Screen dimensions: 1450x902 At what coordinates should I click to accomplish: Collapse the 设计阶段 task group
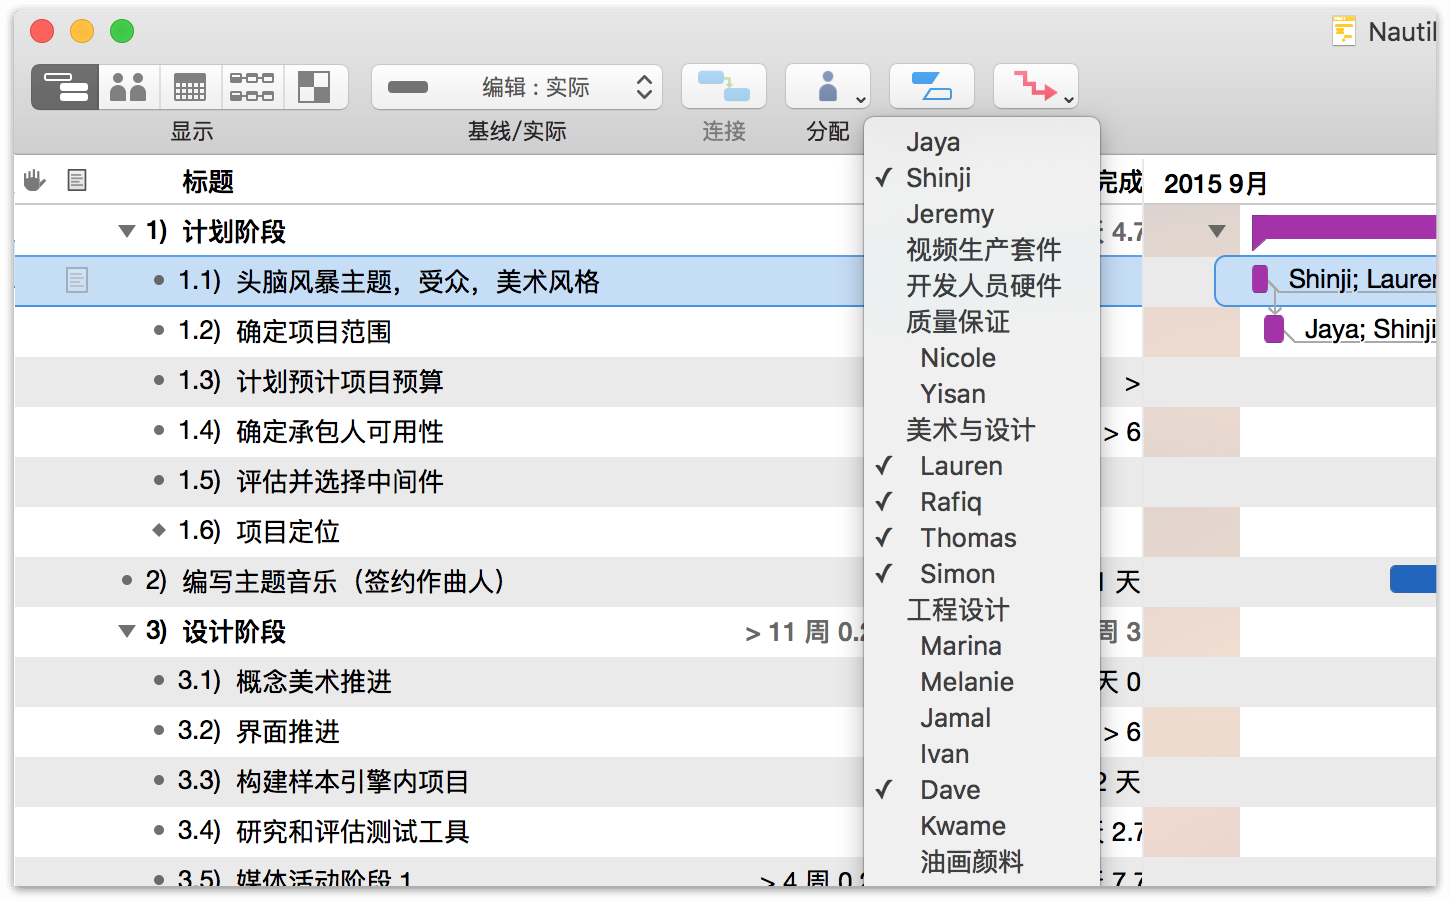(x=127, y=632)
